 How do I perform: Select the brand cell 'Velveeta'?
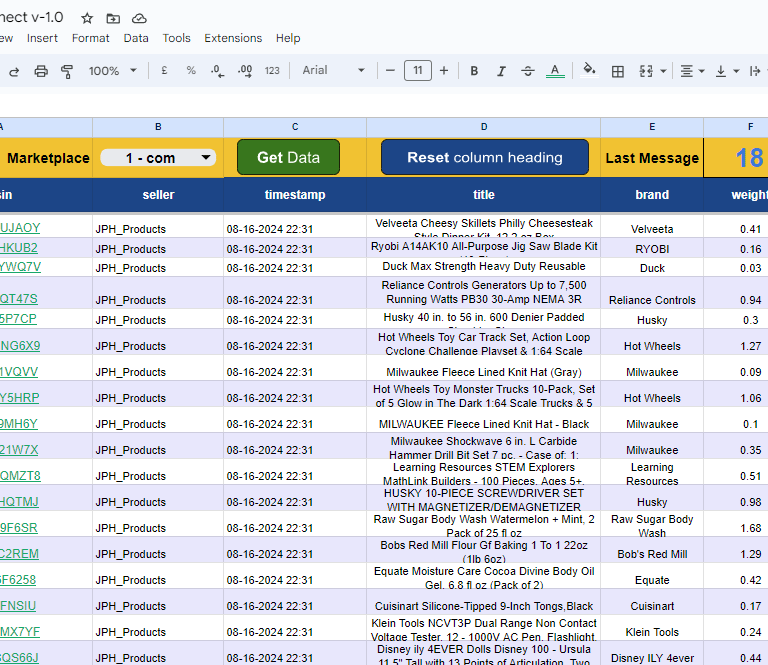pos(652,226)
